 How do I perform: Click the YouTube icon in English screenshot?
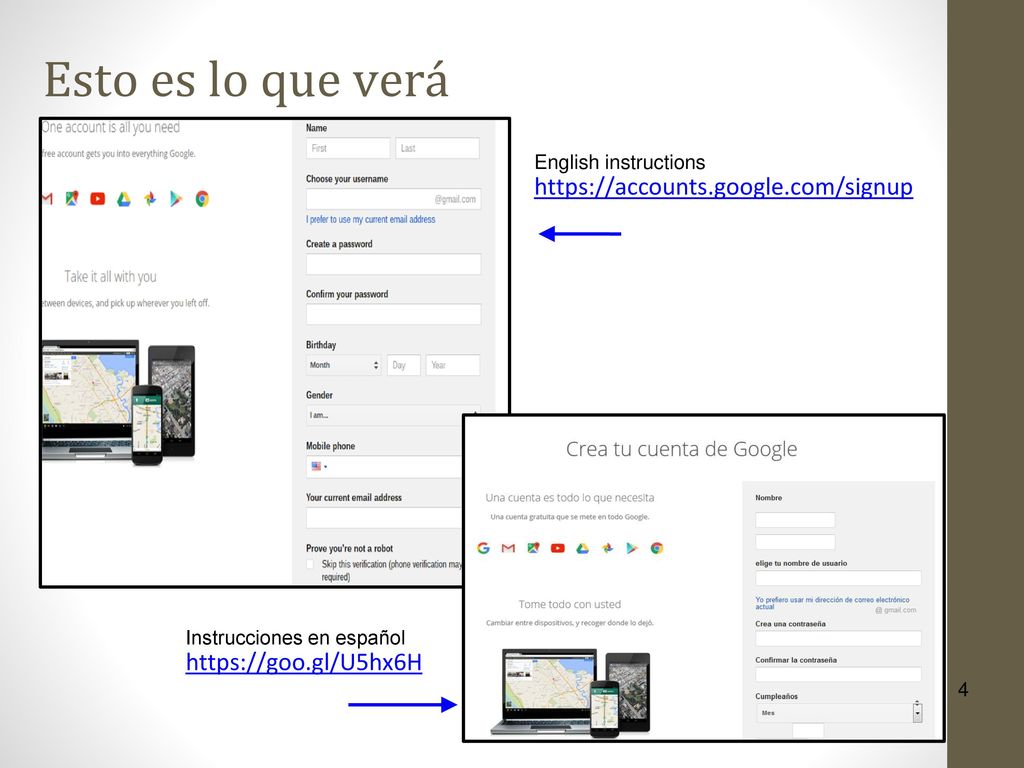pyautogui.click(x=97, y=199)
